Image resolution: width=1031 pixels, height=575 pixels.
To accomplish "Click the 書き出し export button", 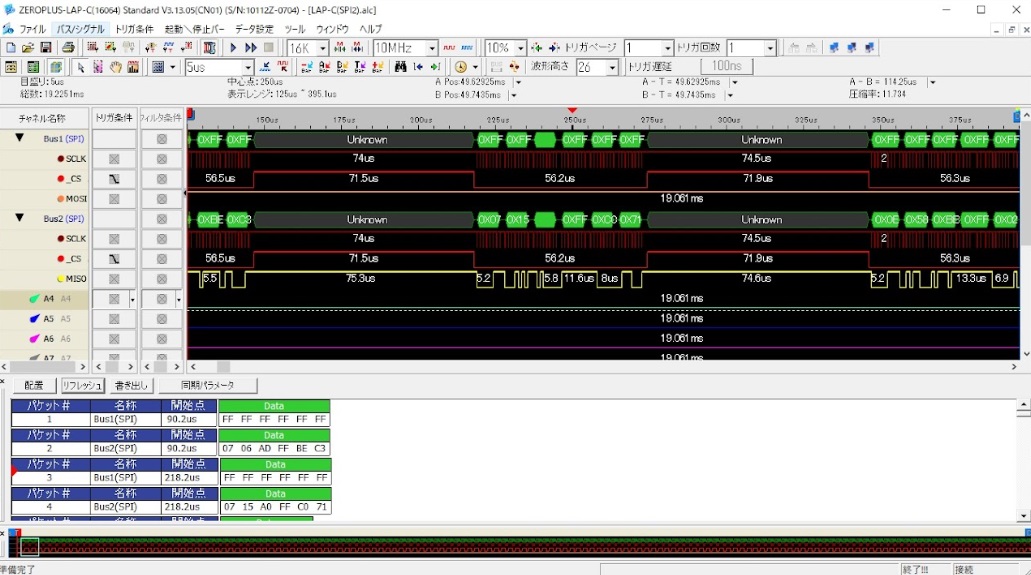I will coord(131,385).
